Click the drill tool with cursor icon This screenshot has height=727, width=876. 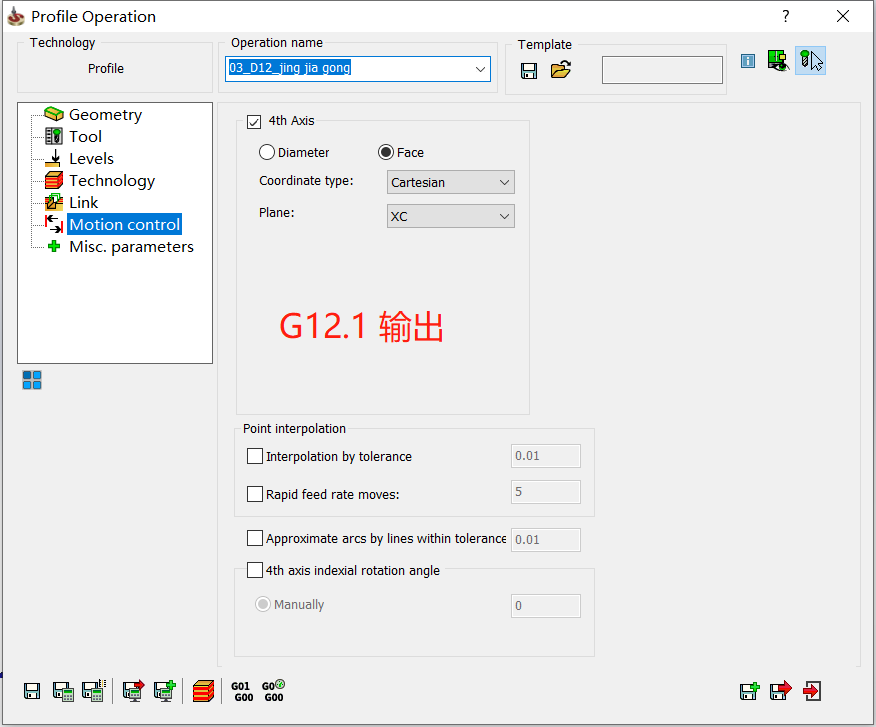[810, 61]
